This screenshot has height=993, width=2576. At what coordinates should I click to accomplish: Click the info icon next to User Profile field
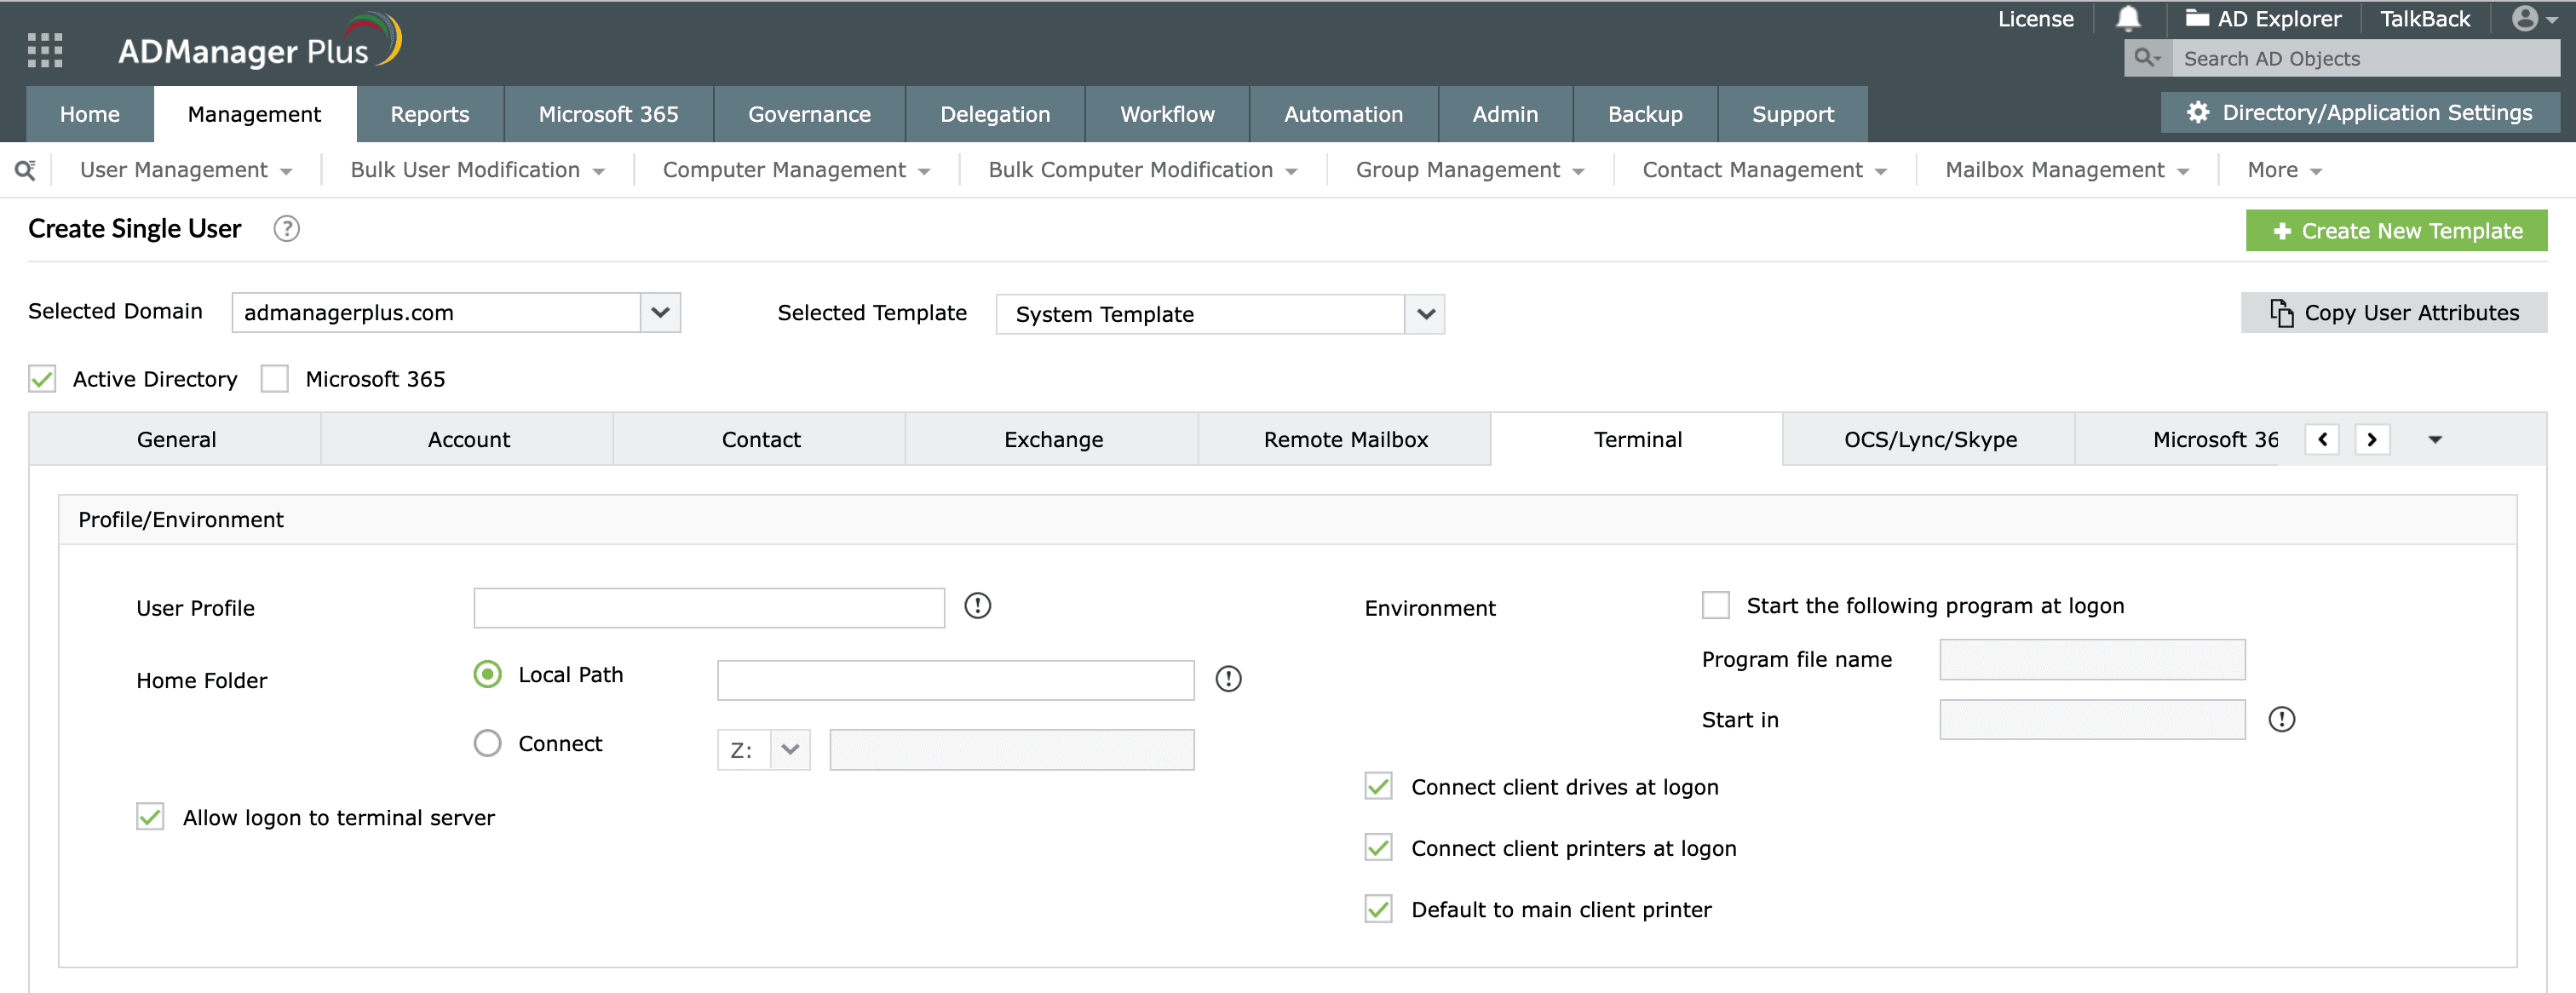click(977, 606)
